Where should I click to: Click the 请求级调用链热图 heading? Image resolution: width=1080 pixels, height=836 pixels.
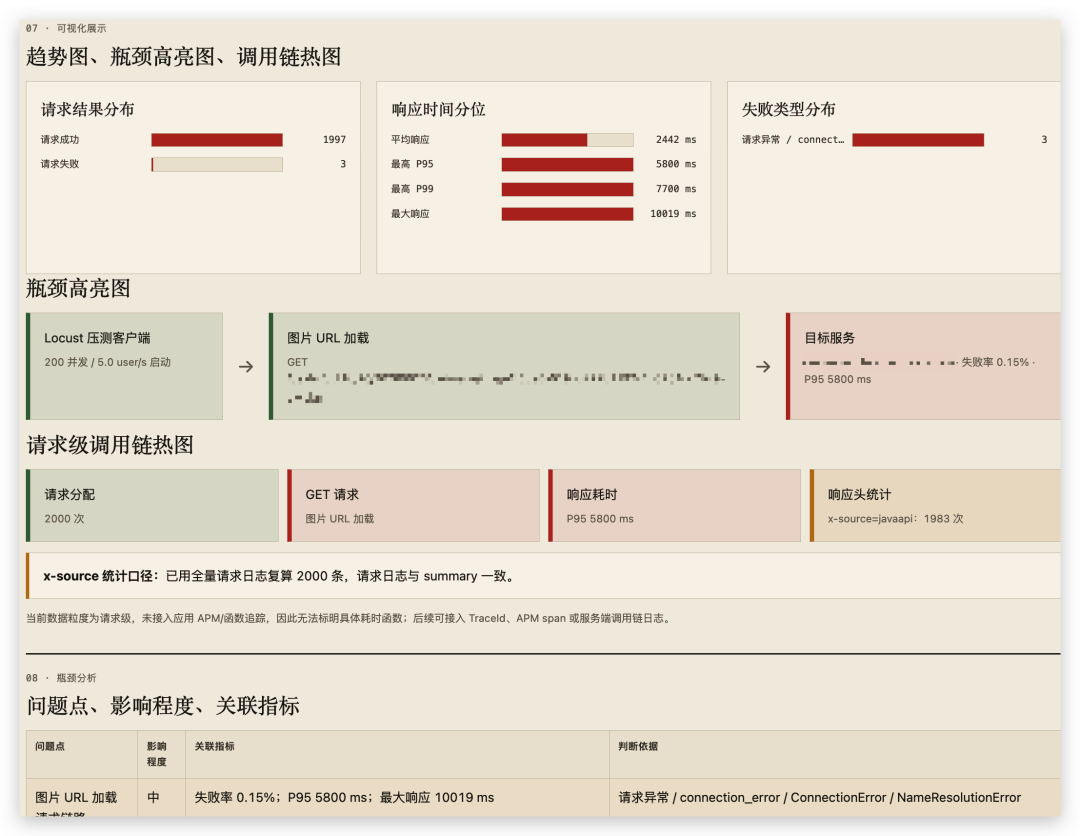click(x=110, y=445)
